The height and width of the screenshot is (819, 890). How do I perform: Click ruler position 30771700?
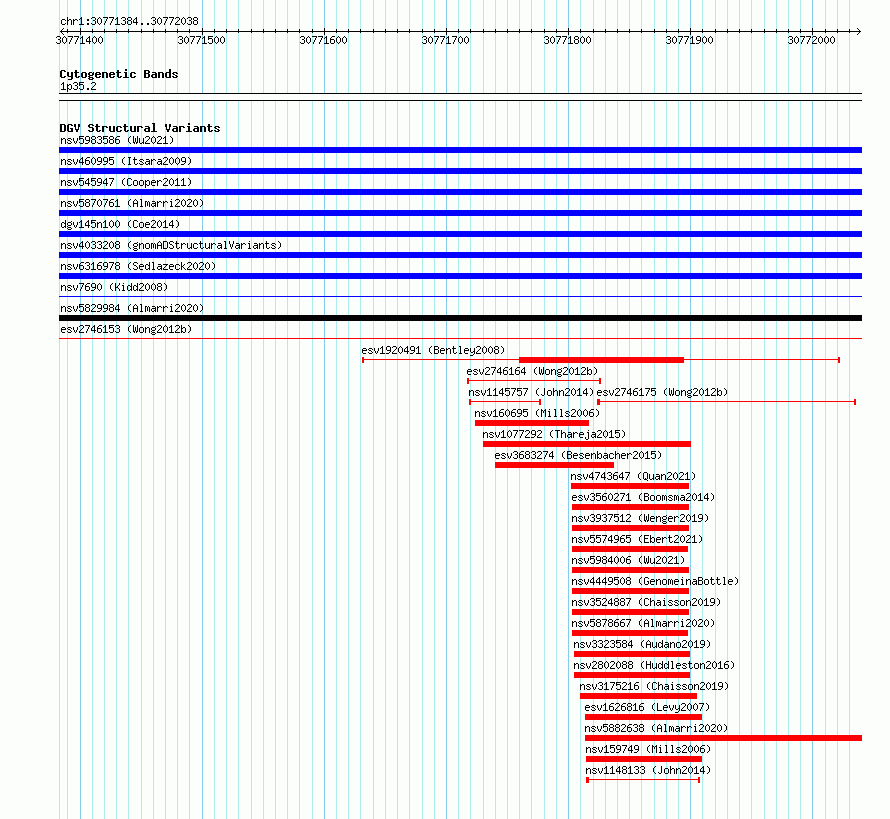point(446,40)
